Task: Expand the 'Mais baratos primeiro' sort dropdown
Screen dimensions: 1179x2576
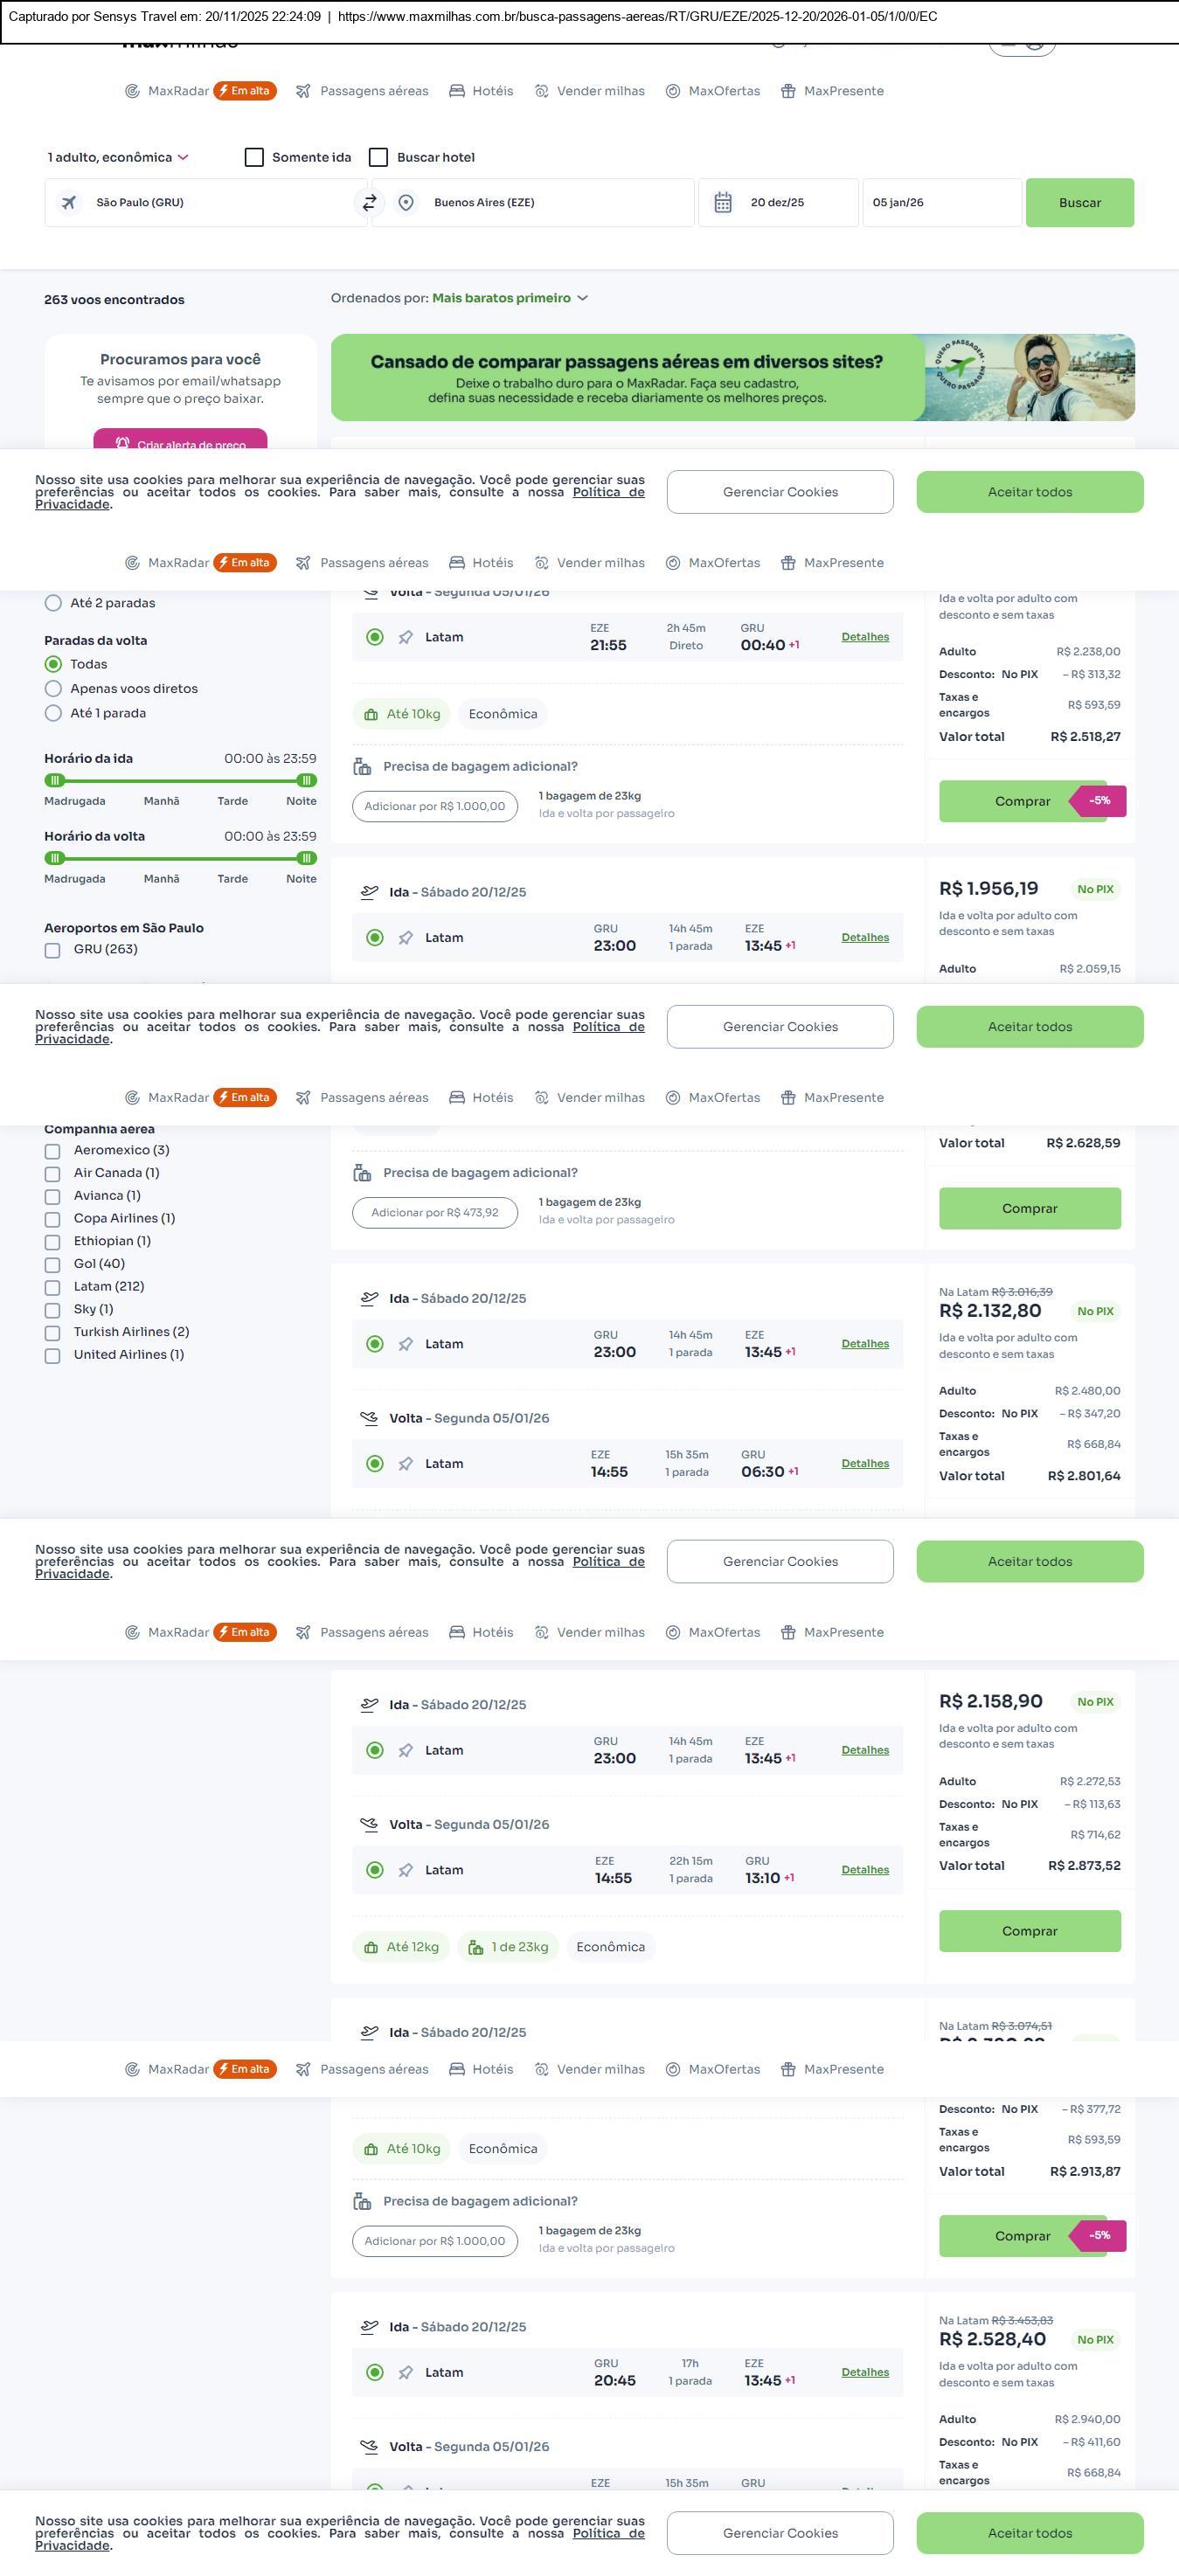Action: pyautogui.click(x=510, y=298)
